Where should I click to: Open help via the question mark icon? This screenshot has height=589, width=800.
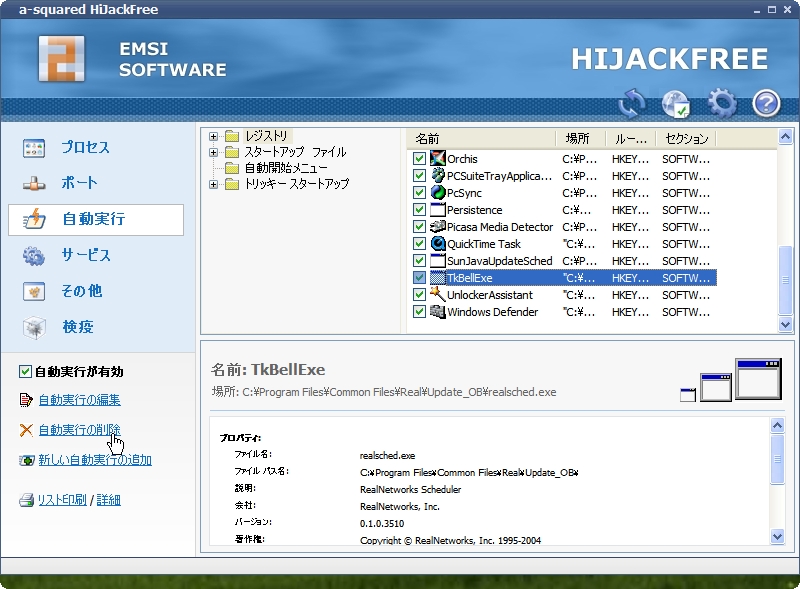[766, 104]
